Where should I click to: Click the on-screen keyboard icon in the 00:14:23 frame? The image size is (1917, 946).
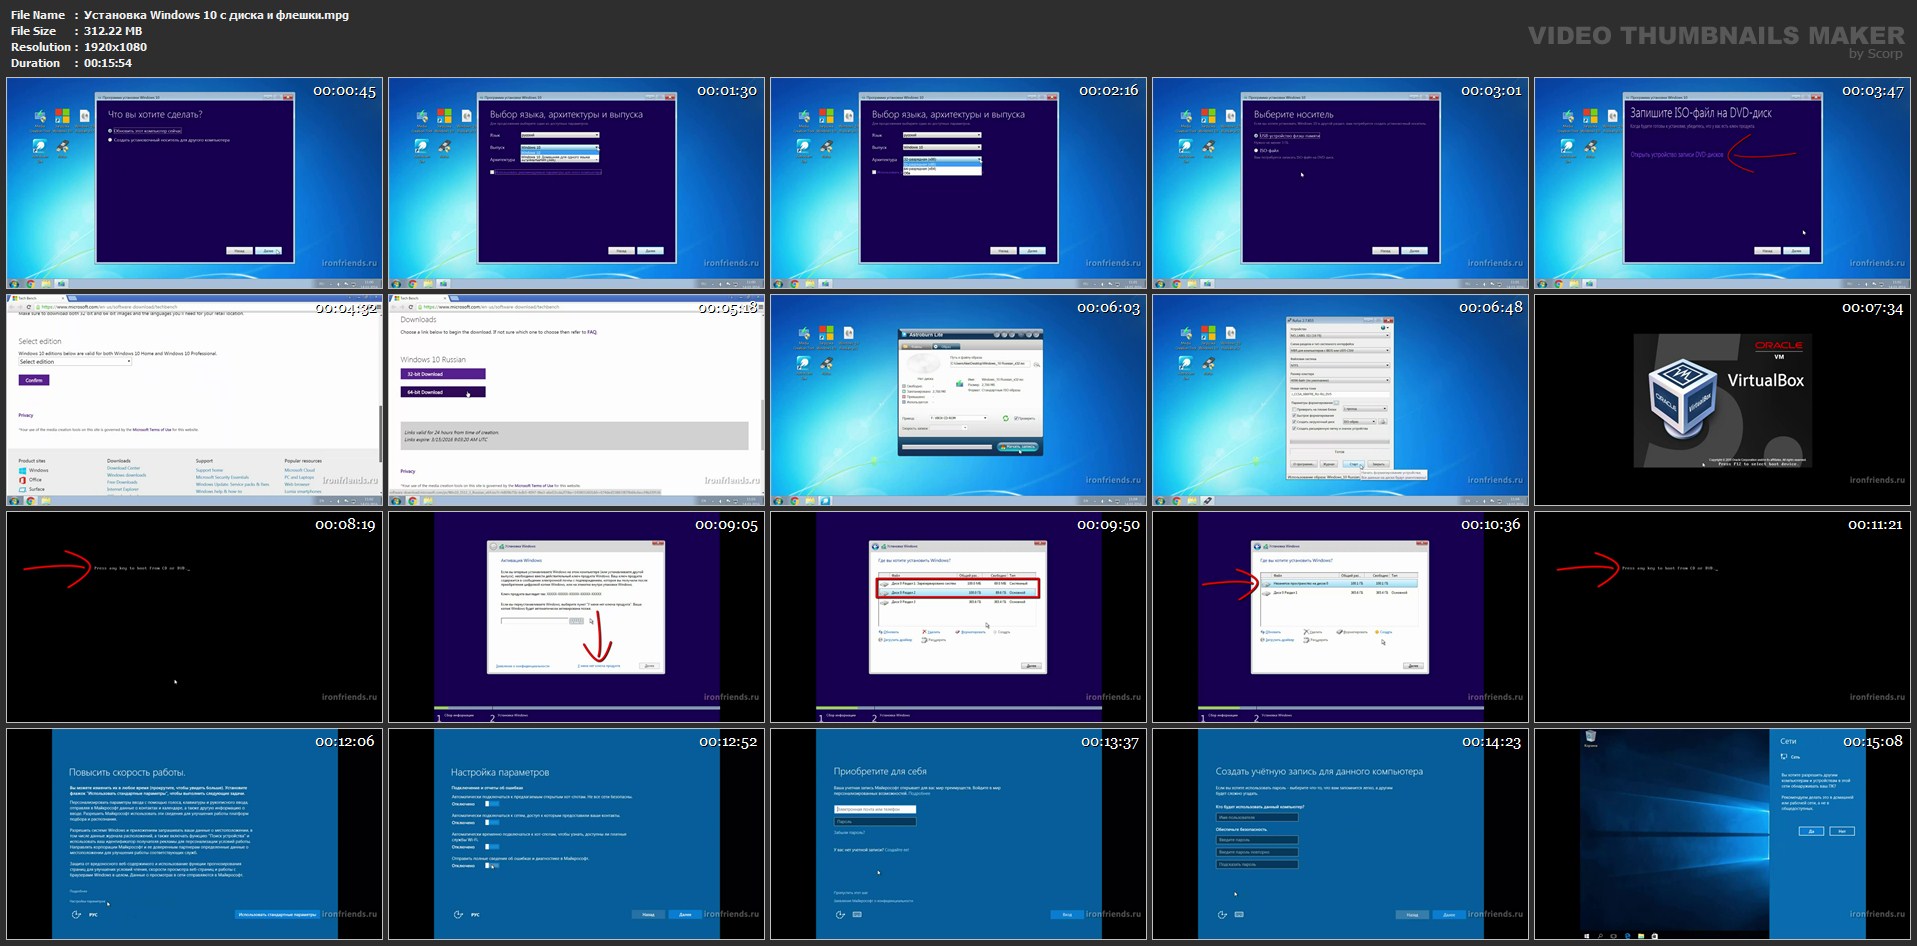tap(1239, 914)
